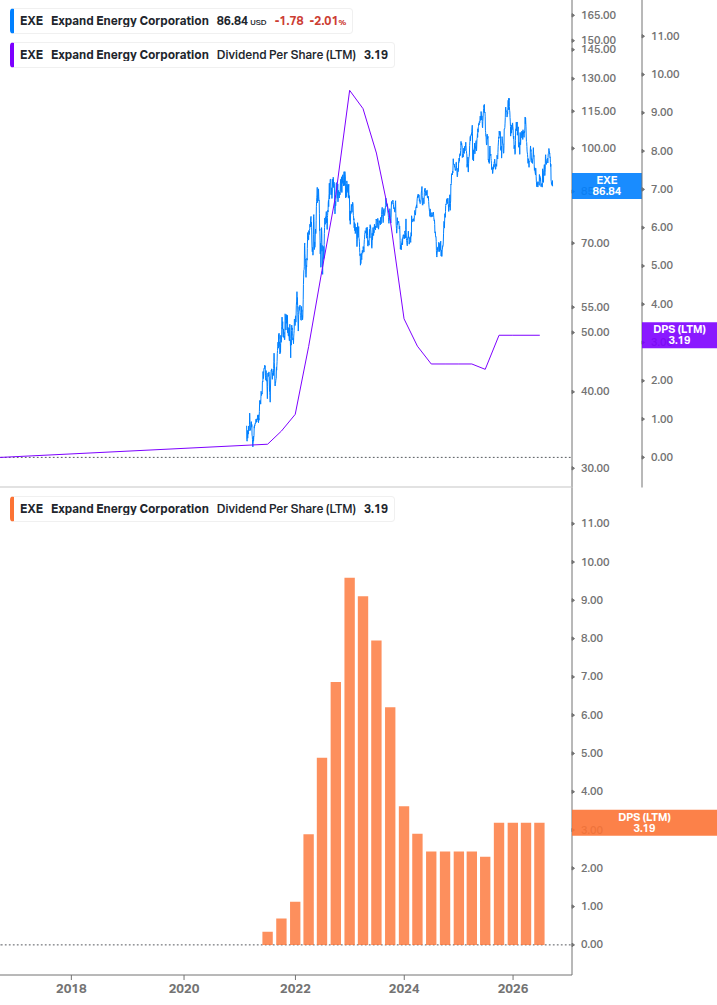Select the purple Dividend Per Share legend
The width and height of the screenshot is (717, 1005).
(202, 55)
